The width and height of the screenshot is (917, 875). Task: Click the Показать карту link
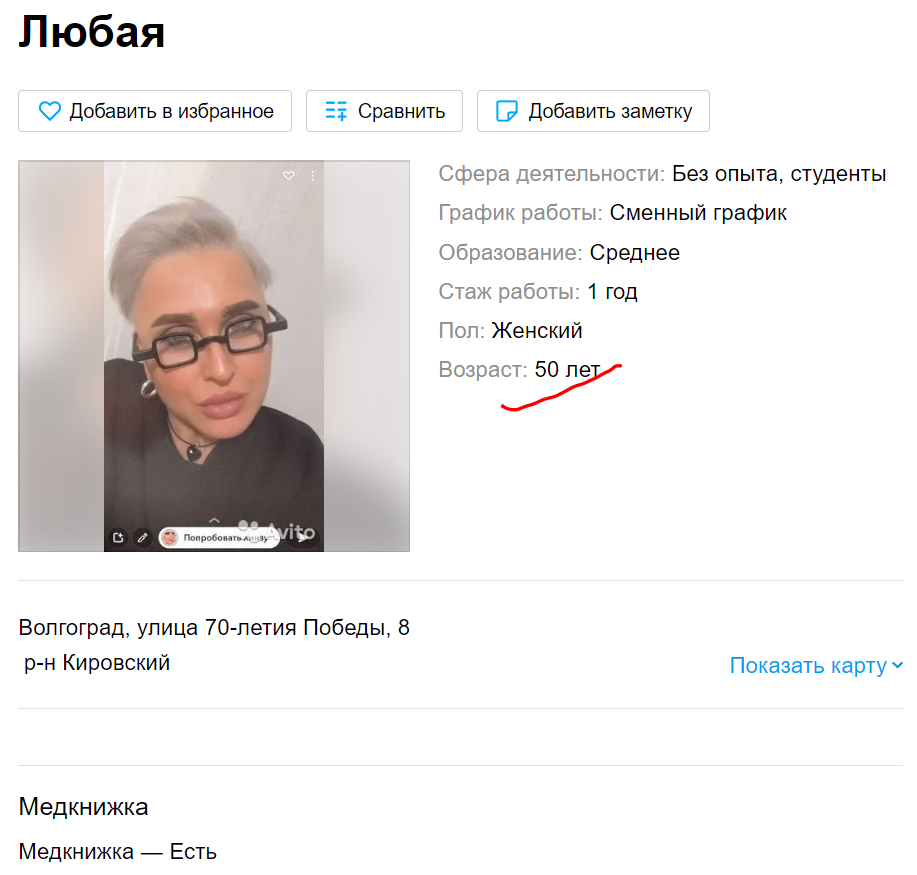point(808,666)
